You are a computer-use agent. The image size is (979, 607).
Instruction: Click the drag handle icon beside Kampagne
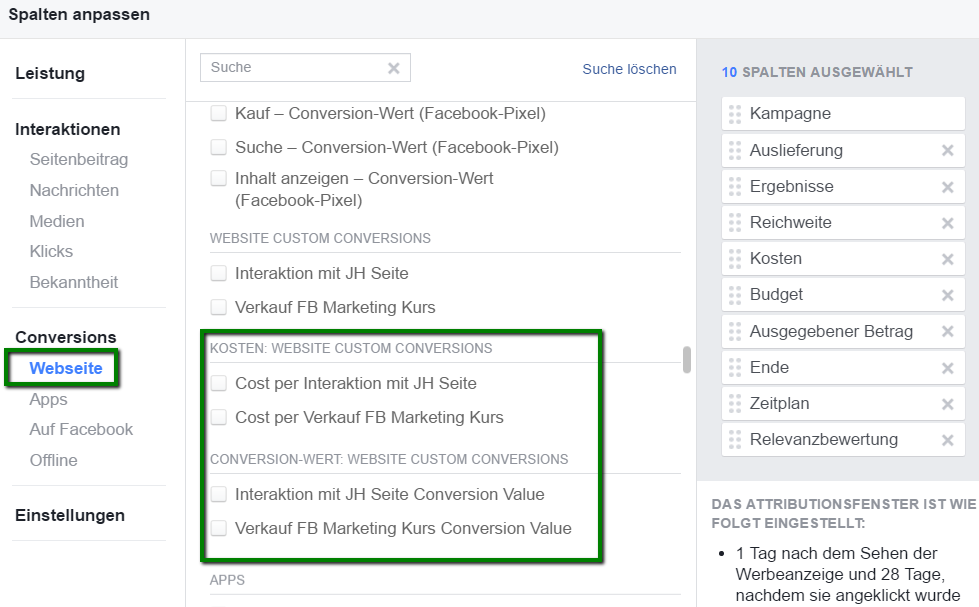(735, 114)
